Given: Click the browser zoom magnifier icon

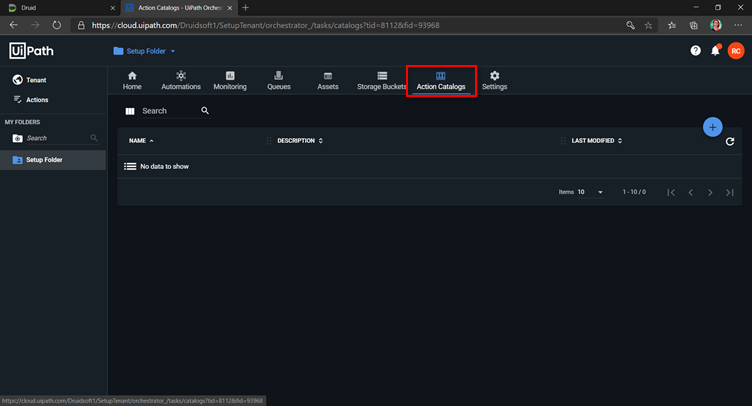Looking at the screenshot, I should point(630,25).
